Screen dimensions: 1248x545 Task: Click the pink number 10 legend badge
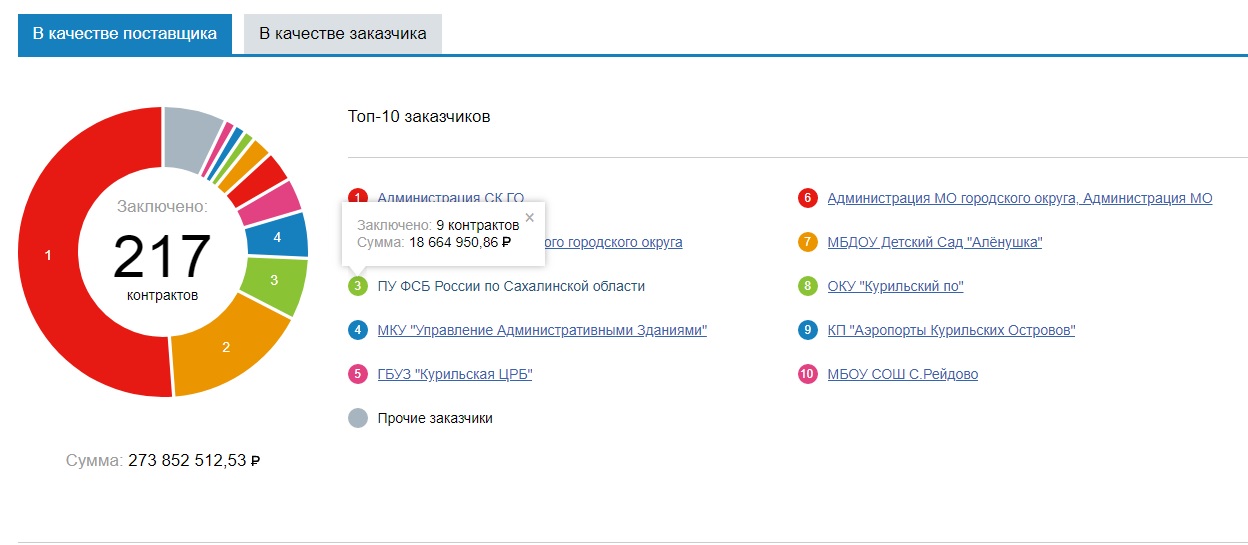[x=808, y=374]
